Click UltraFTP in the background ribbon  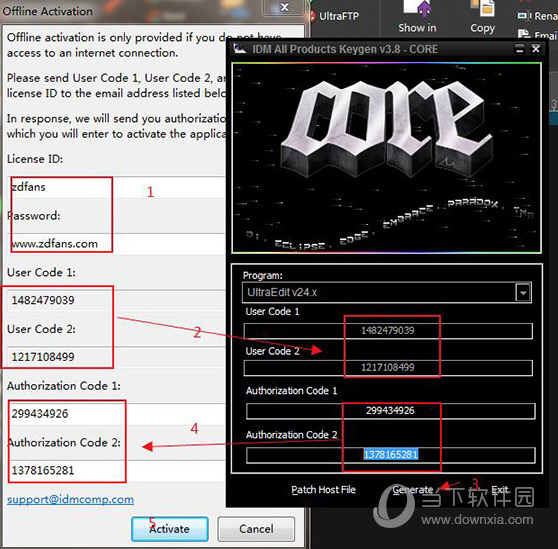point(339,16)
